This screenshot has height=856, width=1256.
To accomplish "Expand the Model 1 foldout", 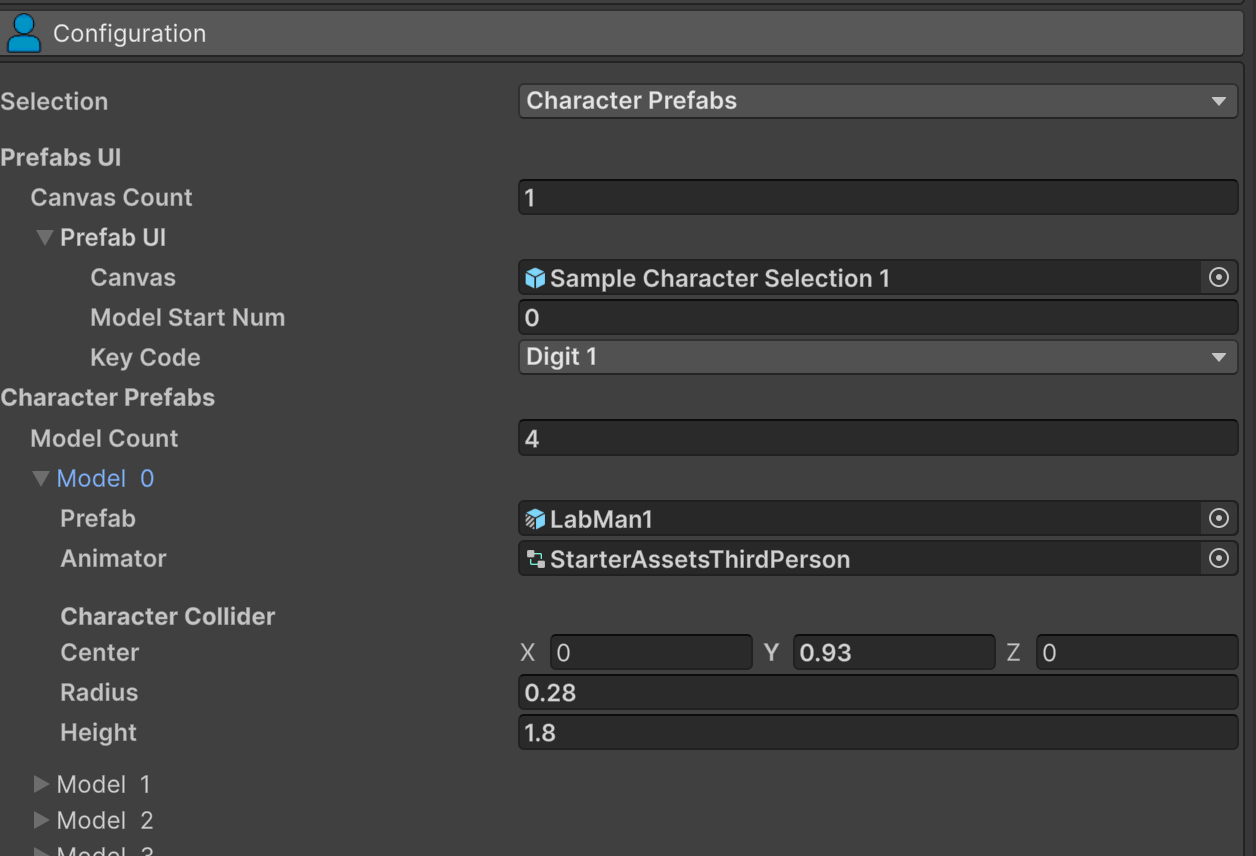I will (41, 784).
